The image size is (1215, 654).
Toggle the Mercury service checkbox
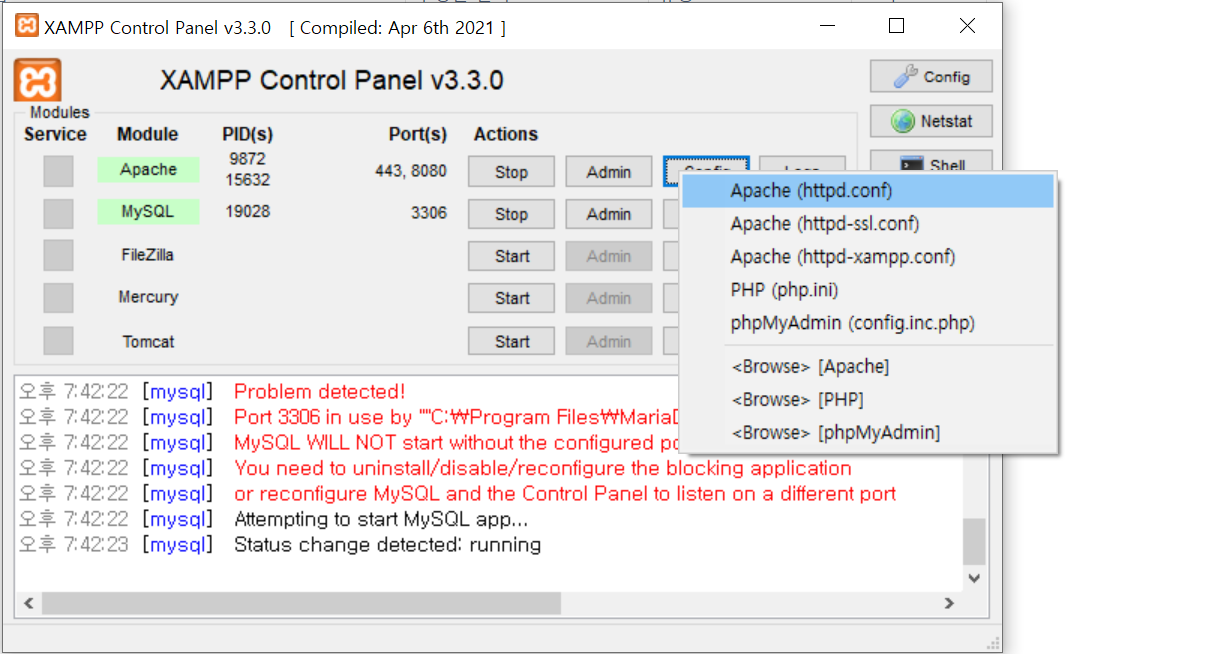tap(58, 297)
